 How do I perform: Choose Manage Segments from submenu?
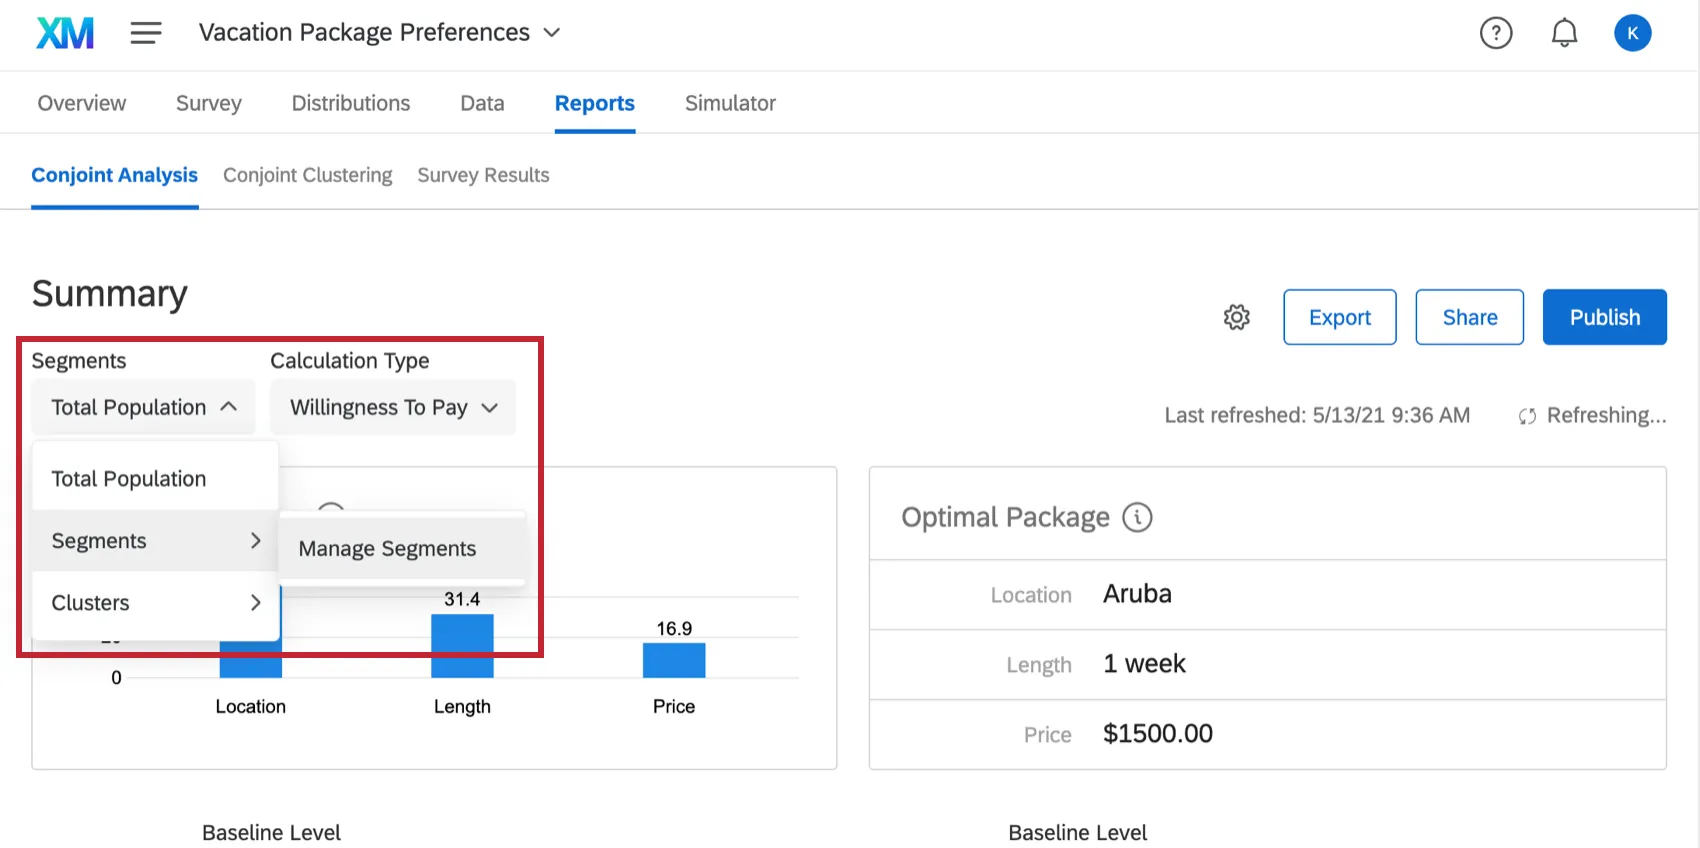[x=387, y=549]
